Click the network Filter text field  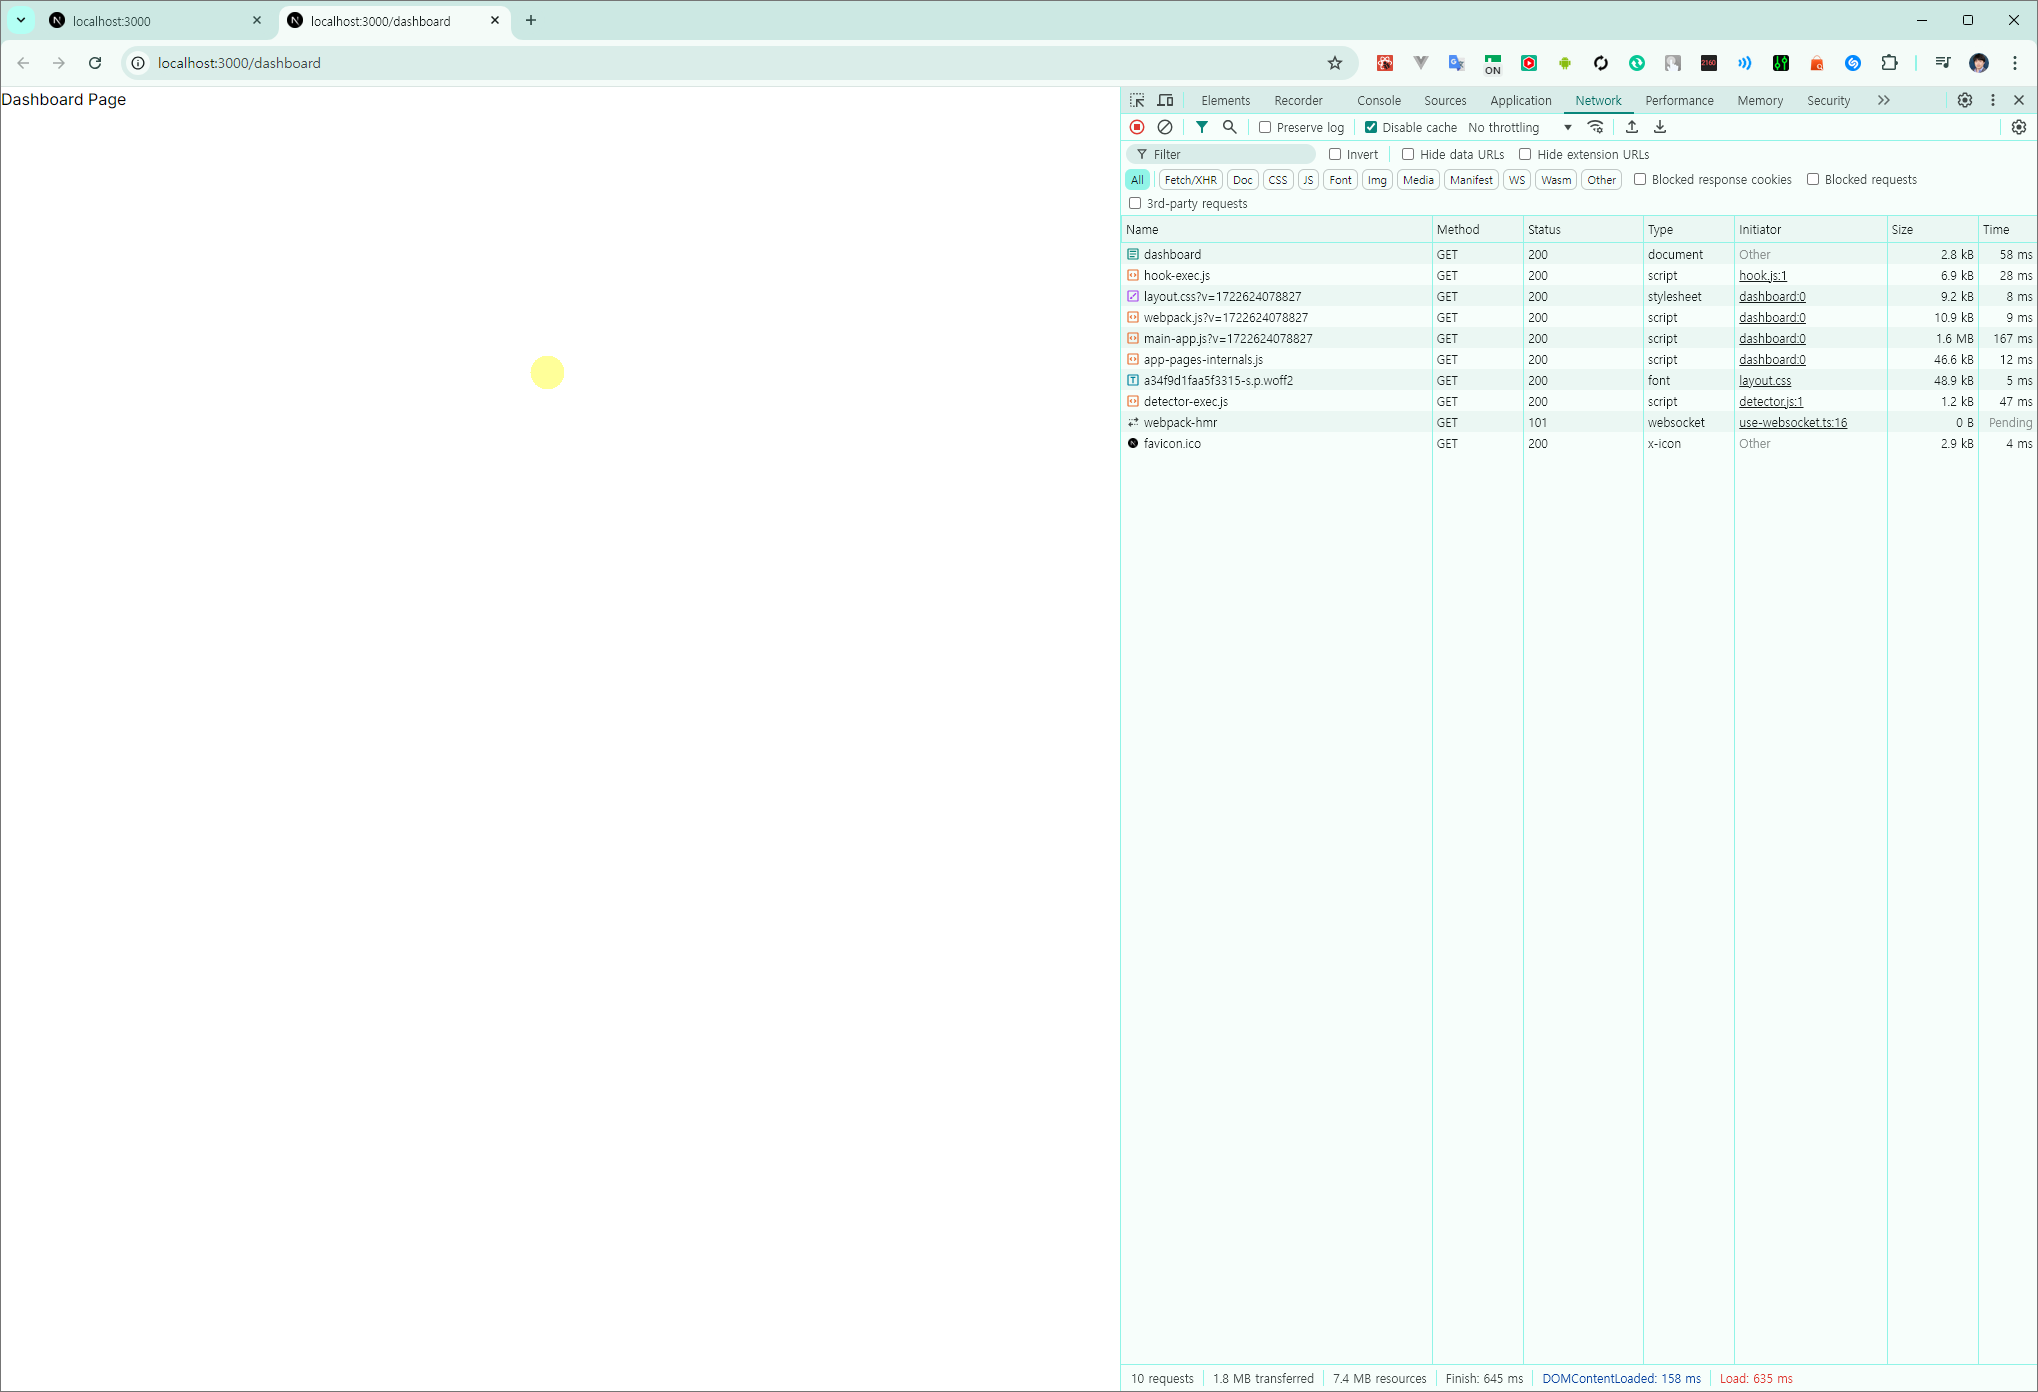point(1230,154)
